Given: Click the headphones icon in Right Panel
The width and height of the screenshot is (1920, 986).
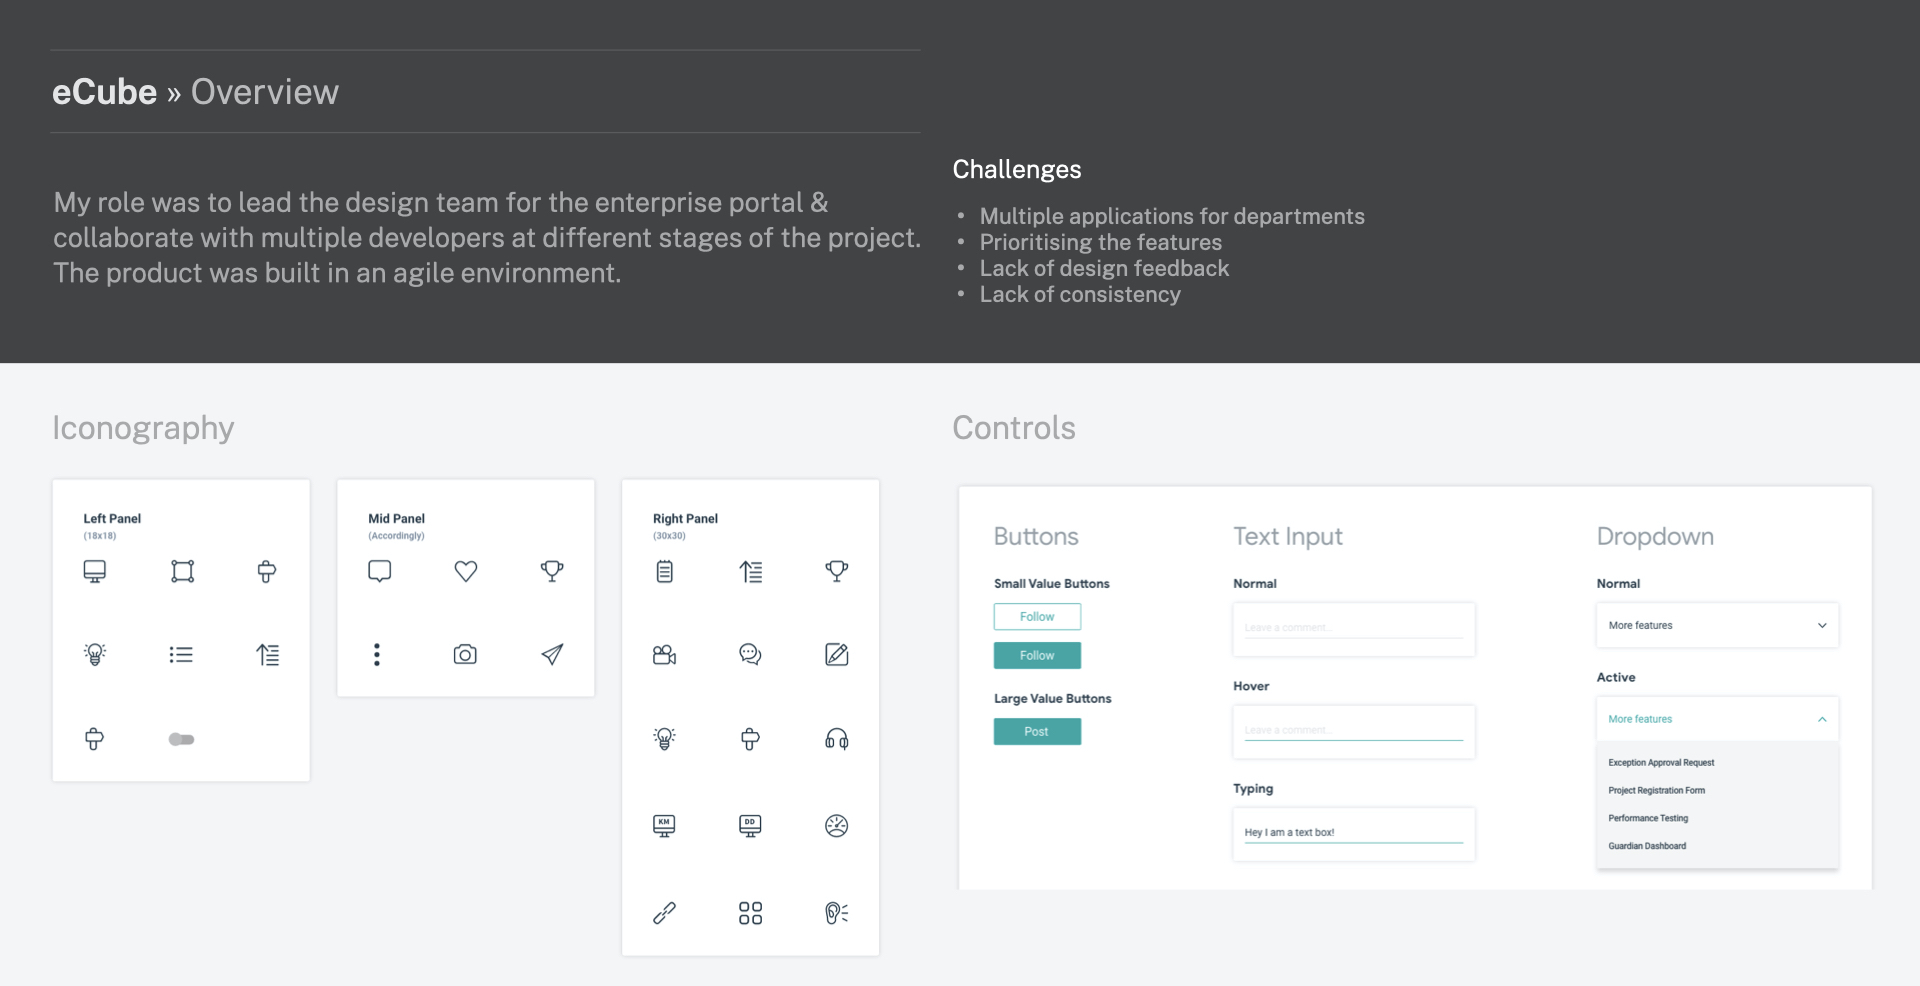Looking at the screenshot, I should (x=837, y=740).
